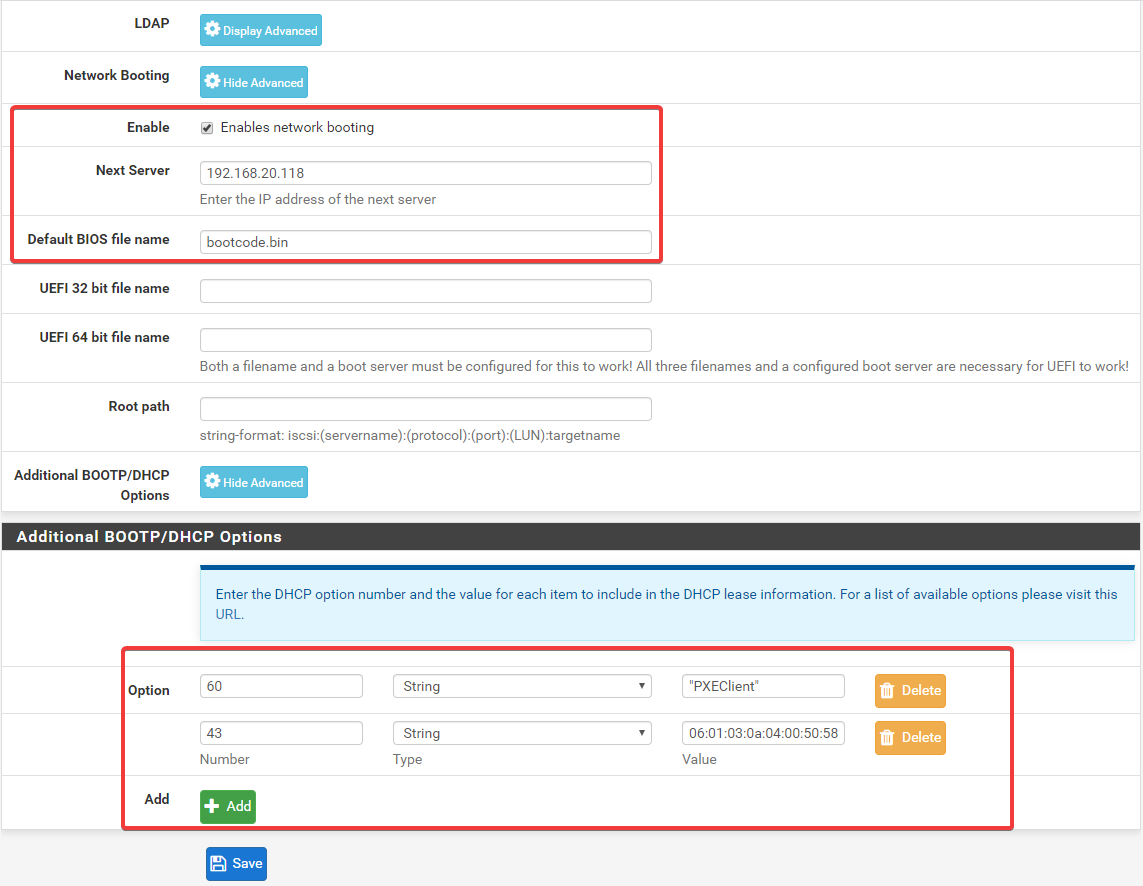This screenshot has width=1143, height=886.
Task: Click the option number 60 field
Action: tap(281, 686)
